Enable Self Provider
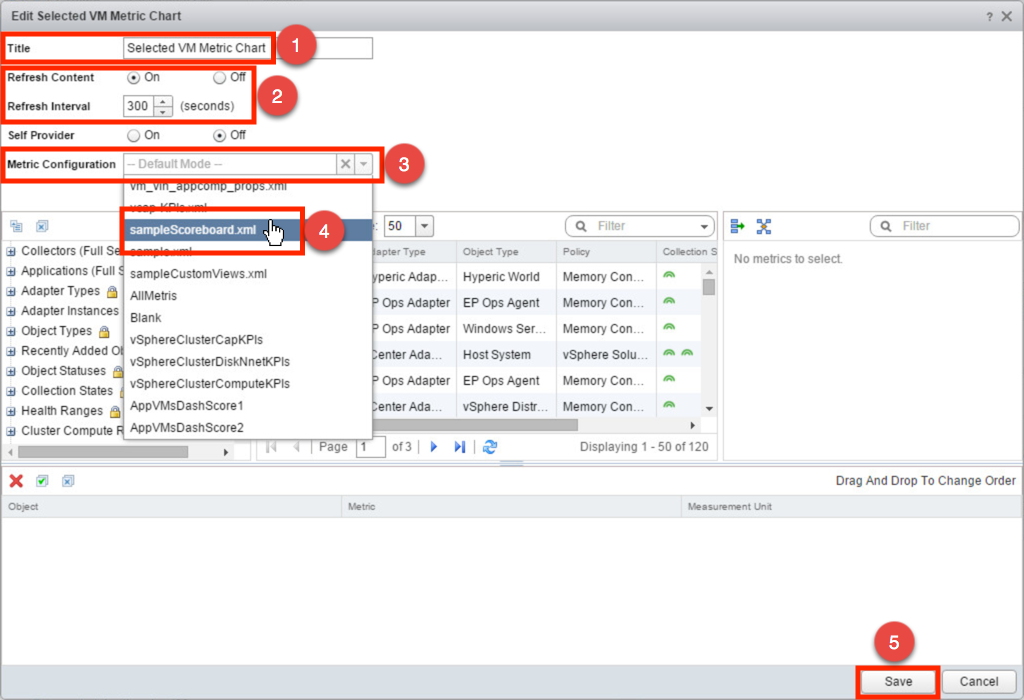1024x700 pixels. click(x=132, y=134)
